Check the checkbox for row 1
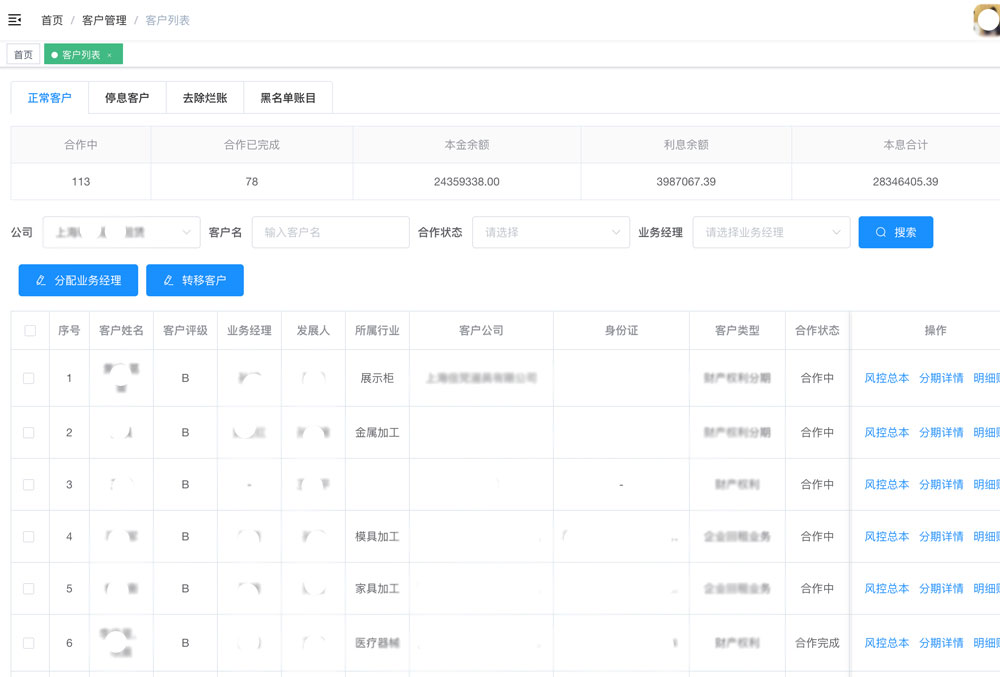This screenshot has width=1000, height=677. 29,378
